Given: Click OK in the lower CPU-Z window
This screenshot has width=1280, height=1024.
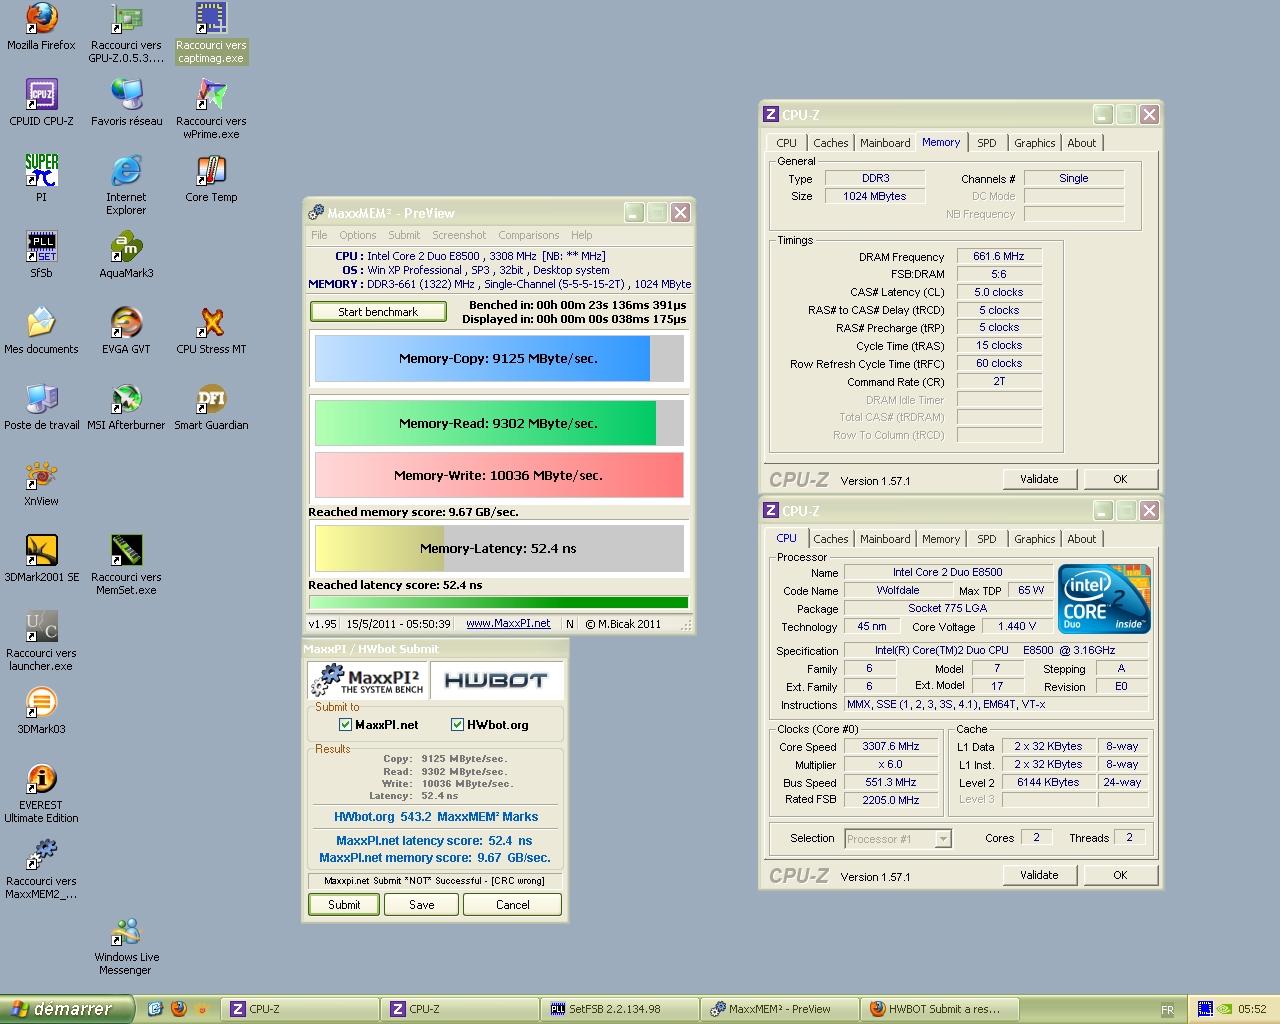Looking at the screenshot, I should pos(1120,875).
